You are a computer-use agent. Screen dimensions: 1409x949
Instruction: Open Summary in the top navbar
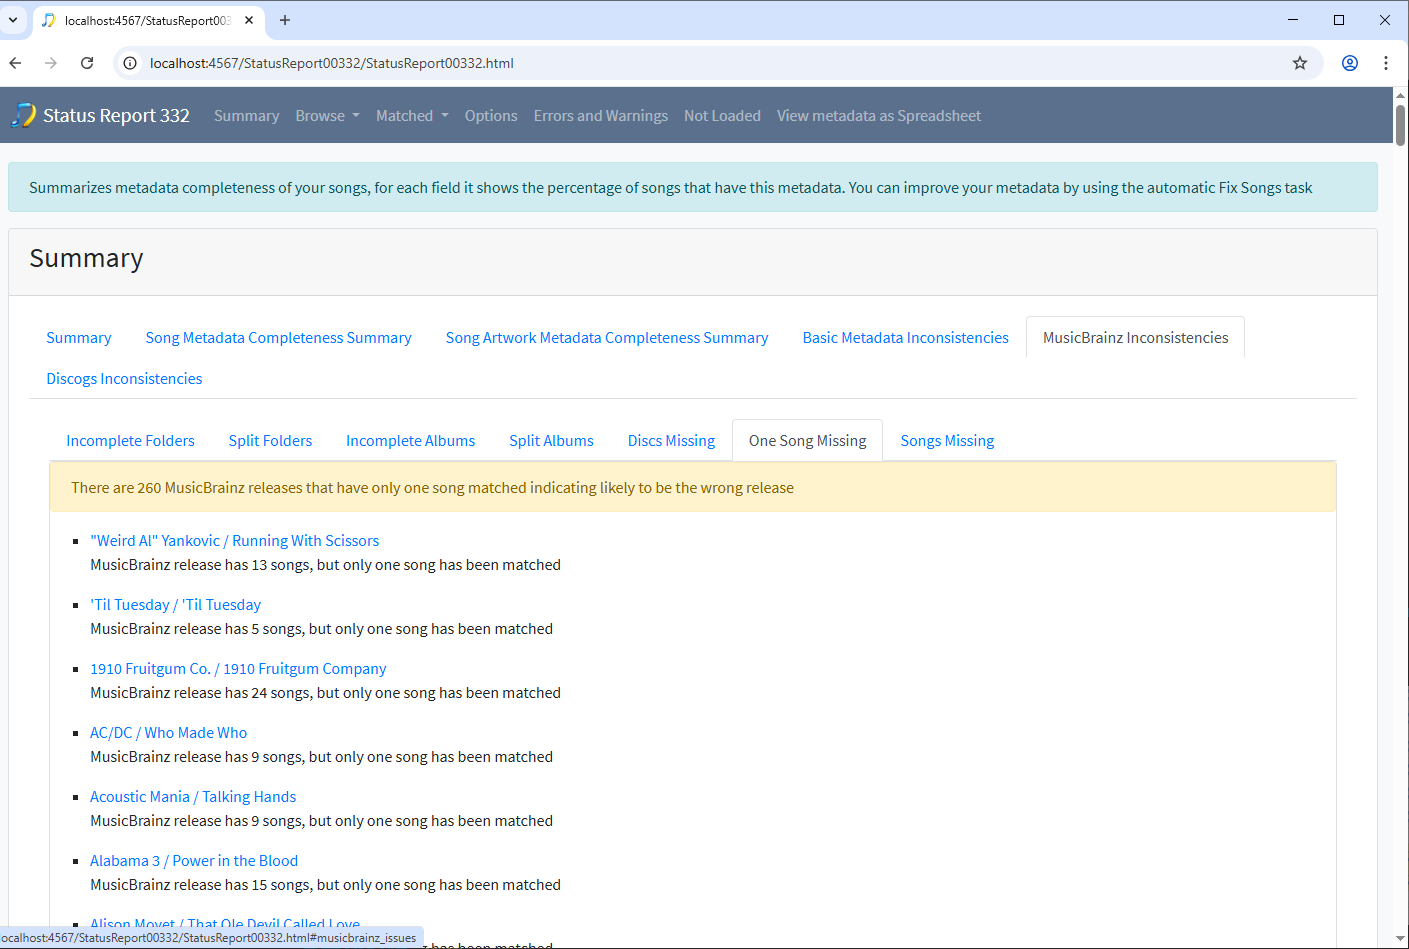(246, 116)
